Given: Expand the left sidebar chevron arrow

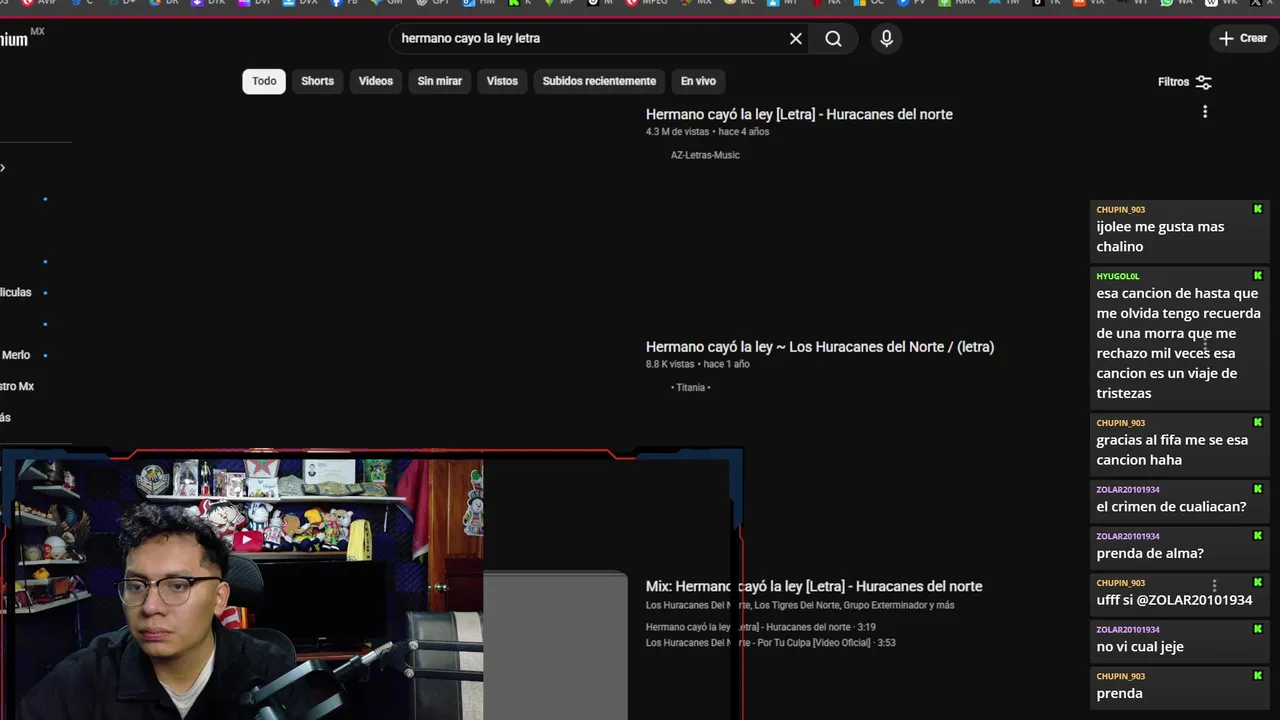Looking at the screenshot, I should (x=3, y=168).
